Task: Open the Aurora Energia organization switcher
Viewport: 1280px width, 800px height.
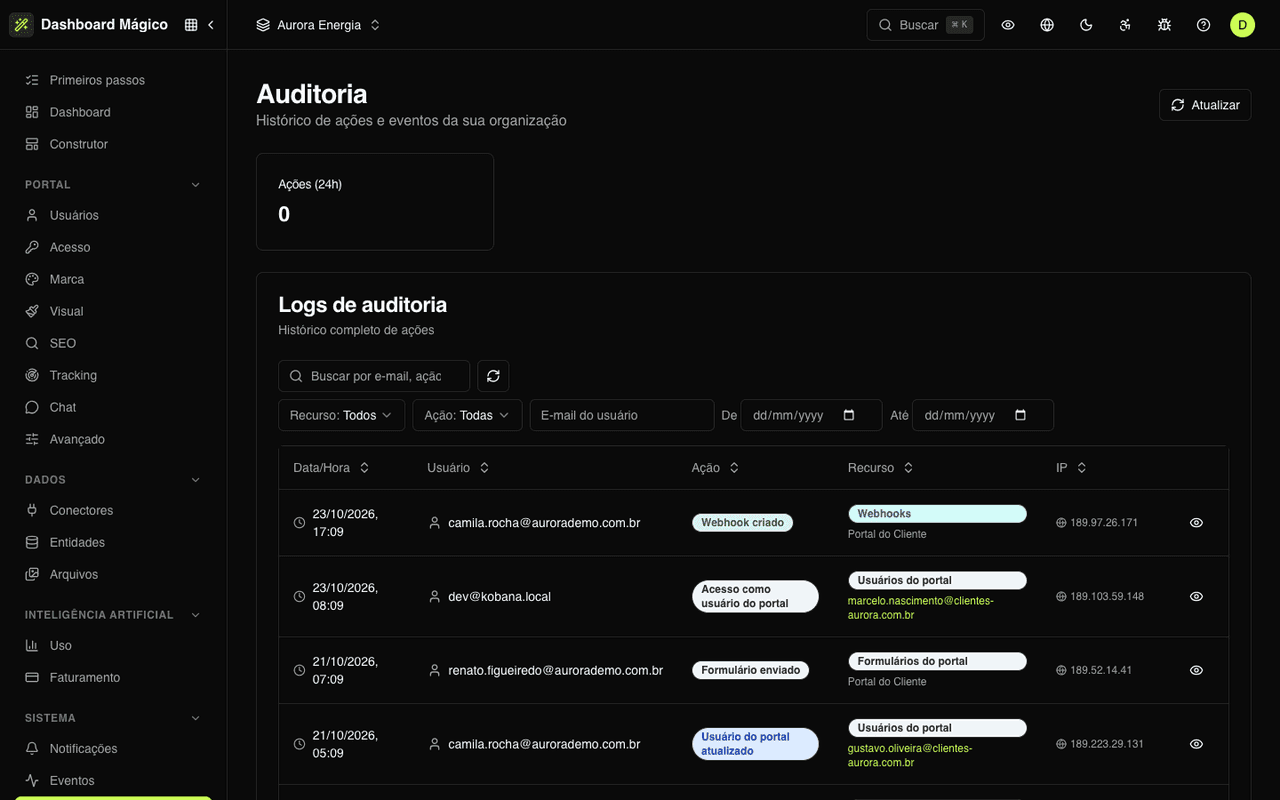Action: pos(318,25)
